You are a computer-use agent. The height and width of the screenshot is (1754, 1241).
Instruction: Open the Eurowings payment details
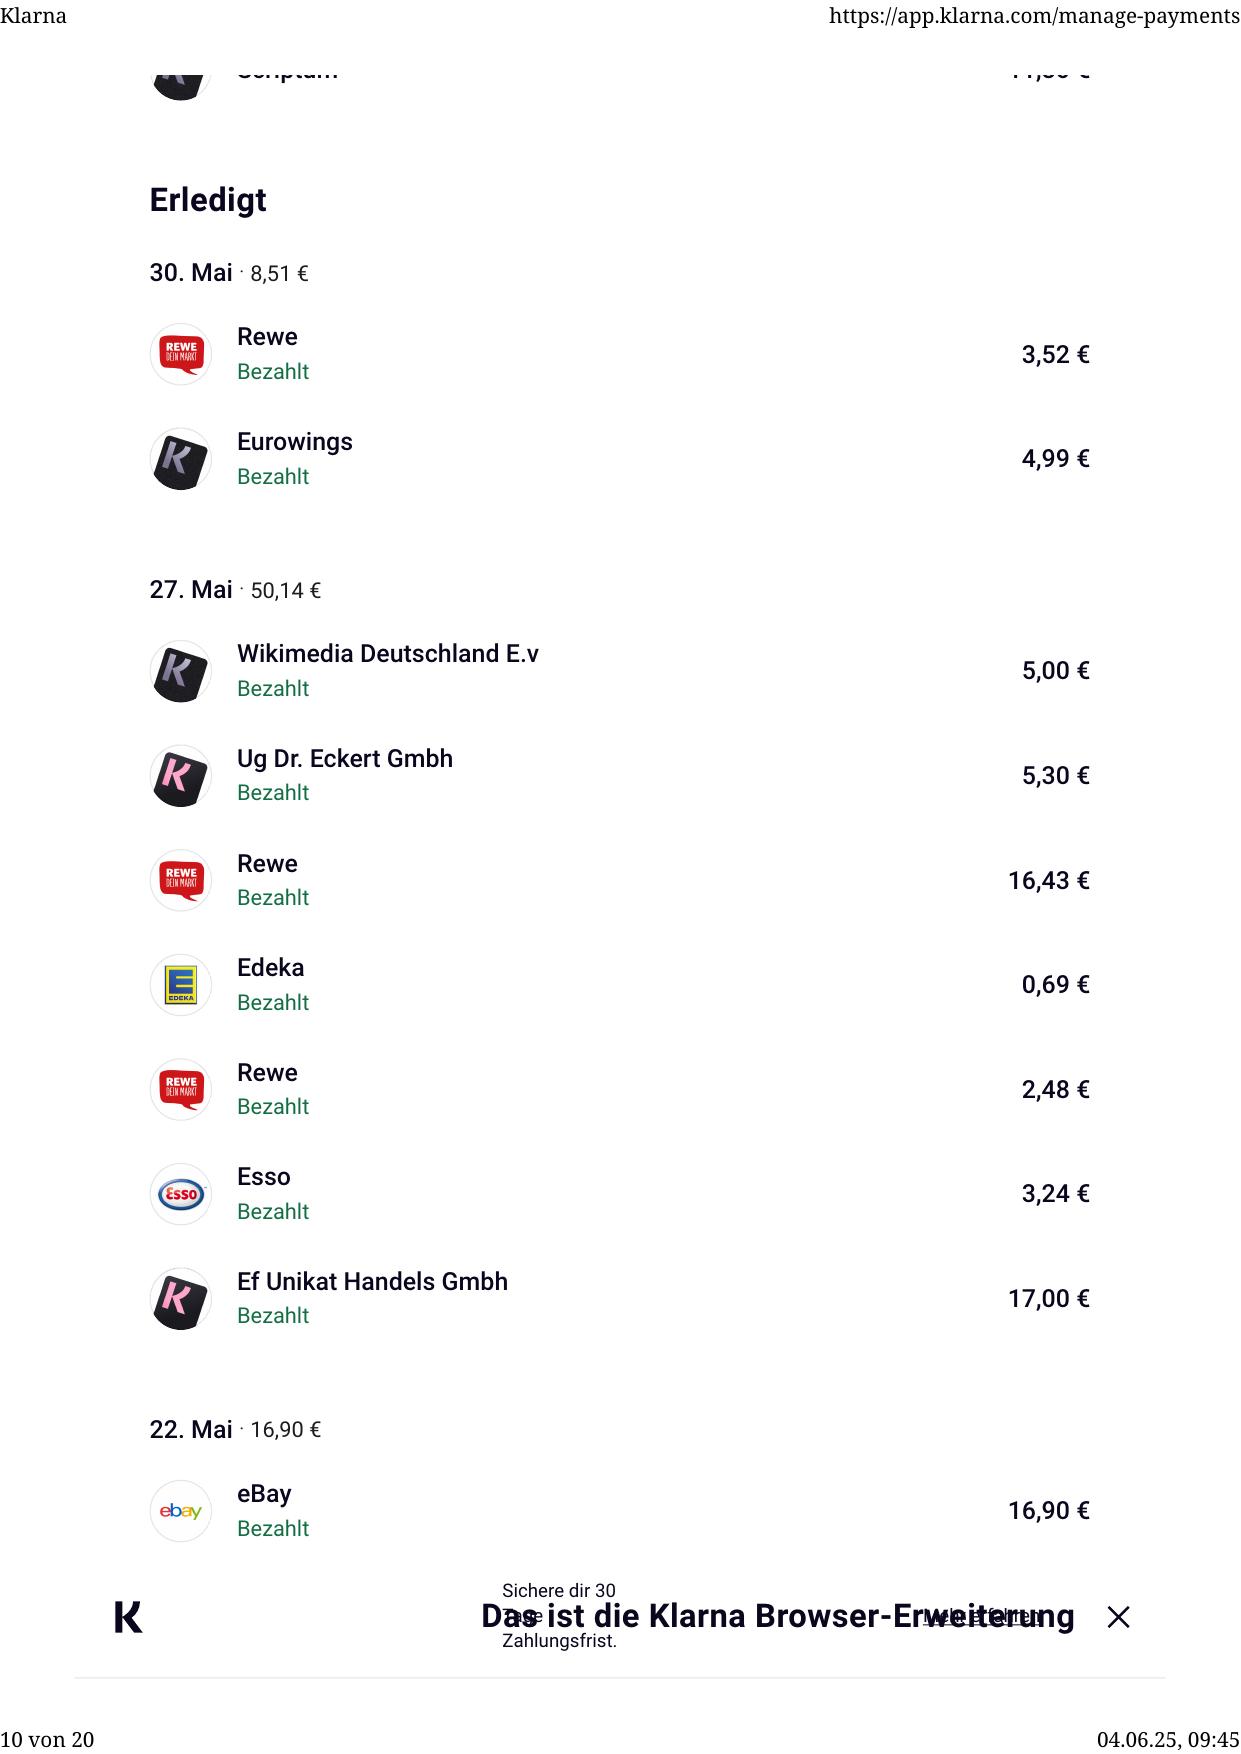coord(295,442)
